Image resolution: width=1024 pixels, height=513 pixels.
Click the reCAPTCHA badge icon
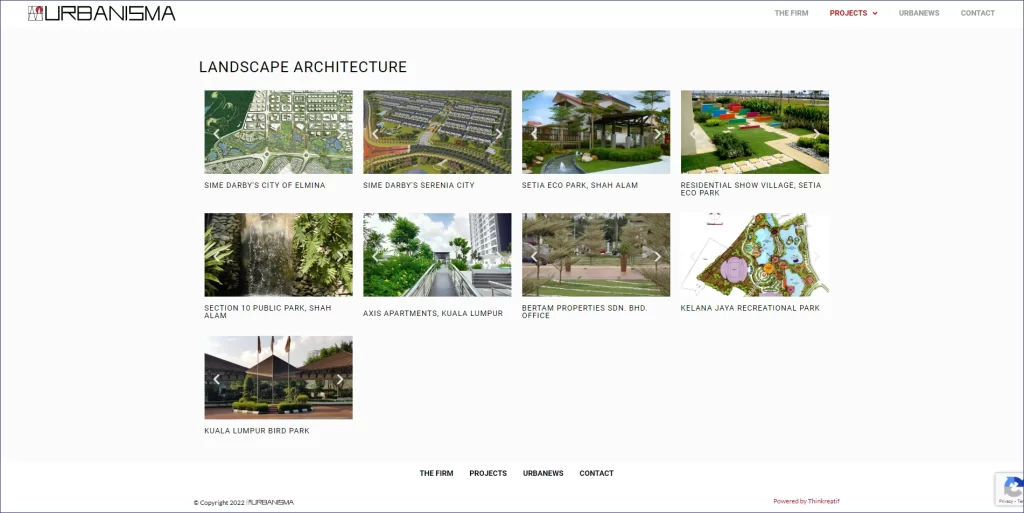pos(1011,488)
